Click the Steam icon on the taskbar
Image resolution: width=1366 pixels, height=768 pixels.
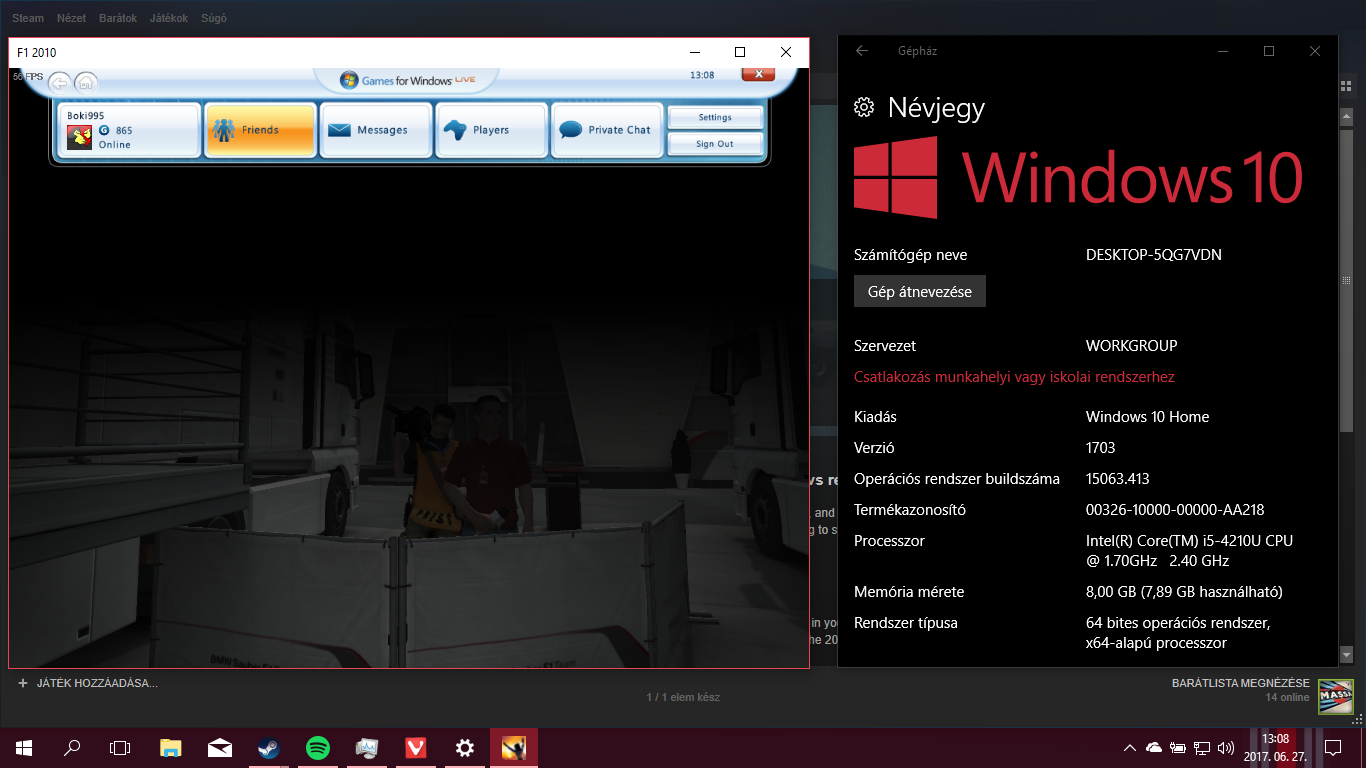coord(269,747)
